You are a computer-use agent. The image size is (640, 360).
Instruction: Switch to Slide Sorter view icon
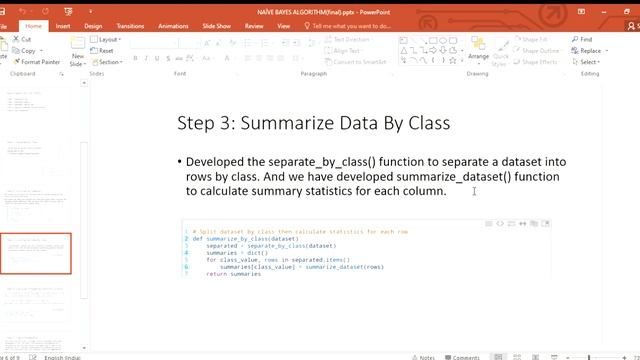click(517, 357)
